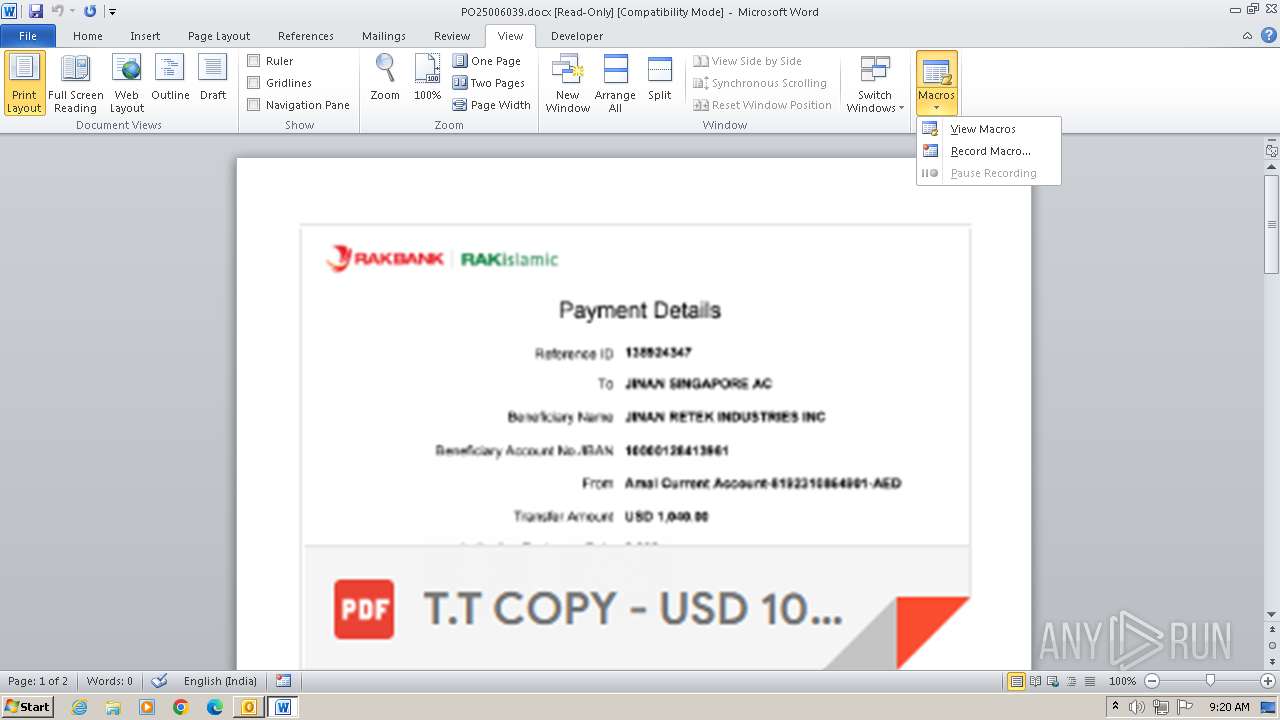This screenshot has height=720, width=1280.
Task: Open Customize Quick Access Toolbar dropdown
Action: pyautogui.click(x=112, y=12)
